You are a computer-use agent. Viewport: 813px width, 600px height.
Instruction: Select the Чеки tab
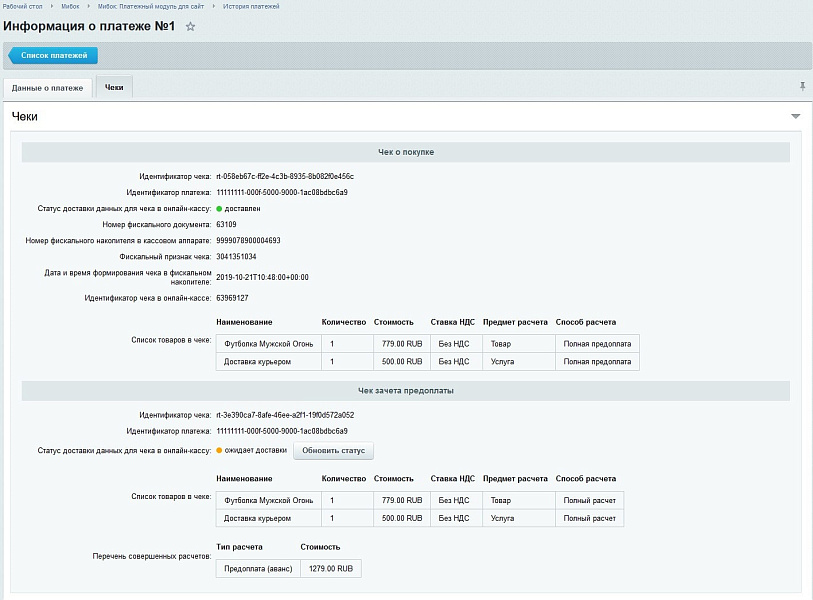[x=114, y=88]
